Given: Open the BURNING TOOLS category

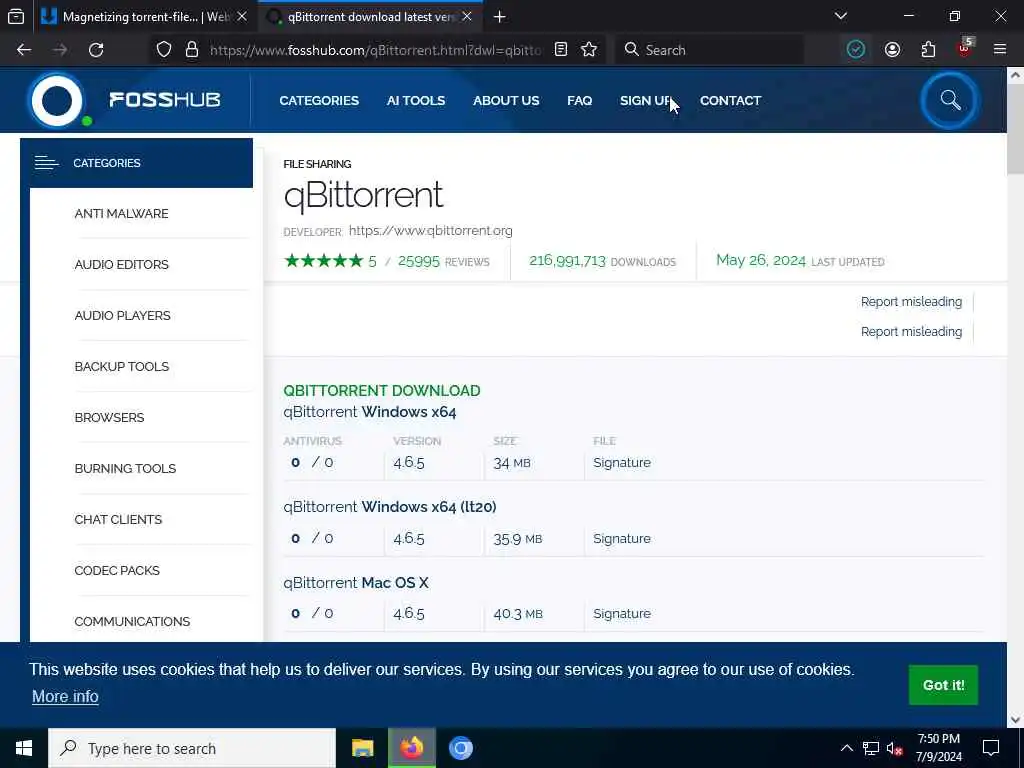Looking at the screenshot, I should click(125, 468).
